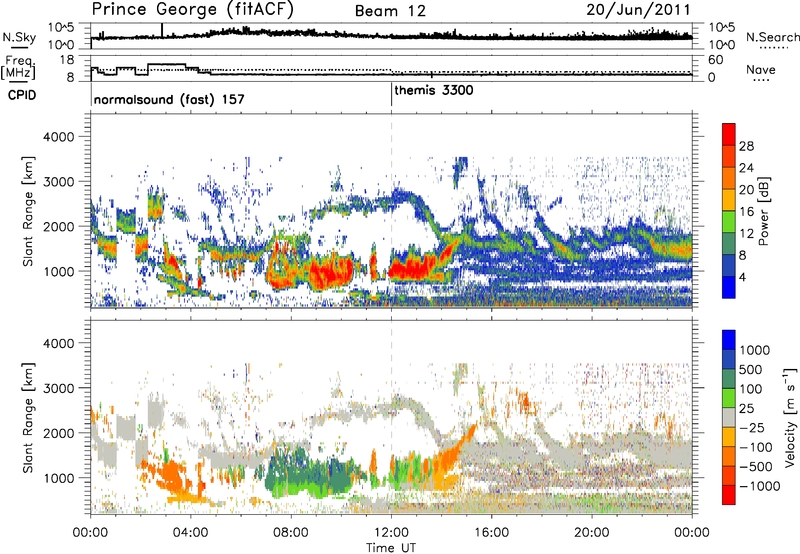Pick the top red segment of the power color bar
The width and height of the screenshot is (800, 554).
point(729,134)
